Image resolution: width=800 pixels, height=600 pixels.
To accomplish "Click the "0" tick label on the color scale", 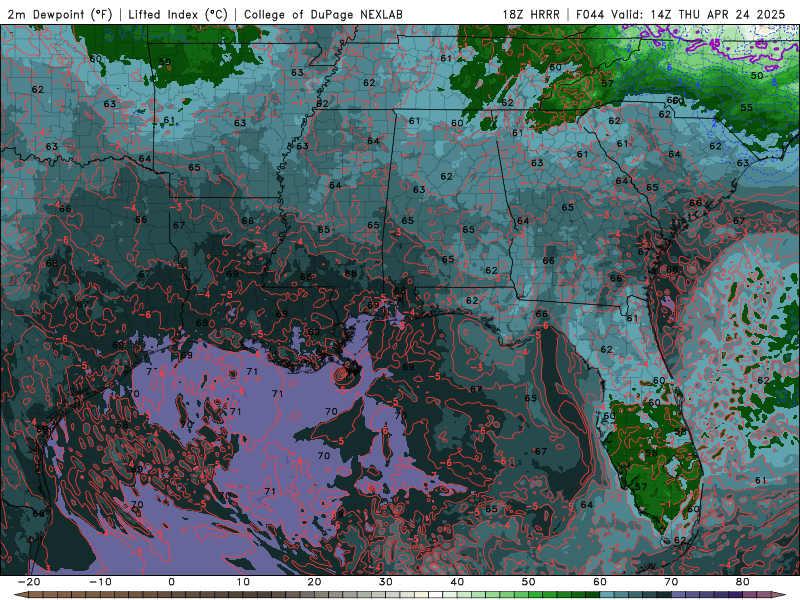I will 171,582.
